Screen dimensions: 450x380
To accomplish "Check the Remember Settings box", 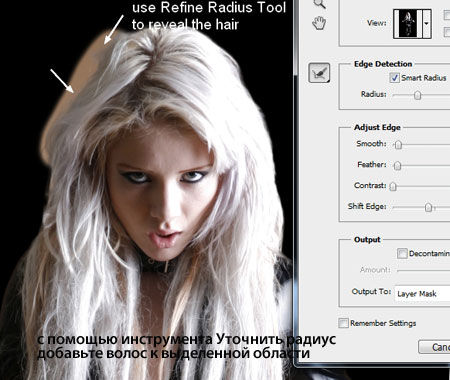I will pyautogui.click(x=343, y=323).
